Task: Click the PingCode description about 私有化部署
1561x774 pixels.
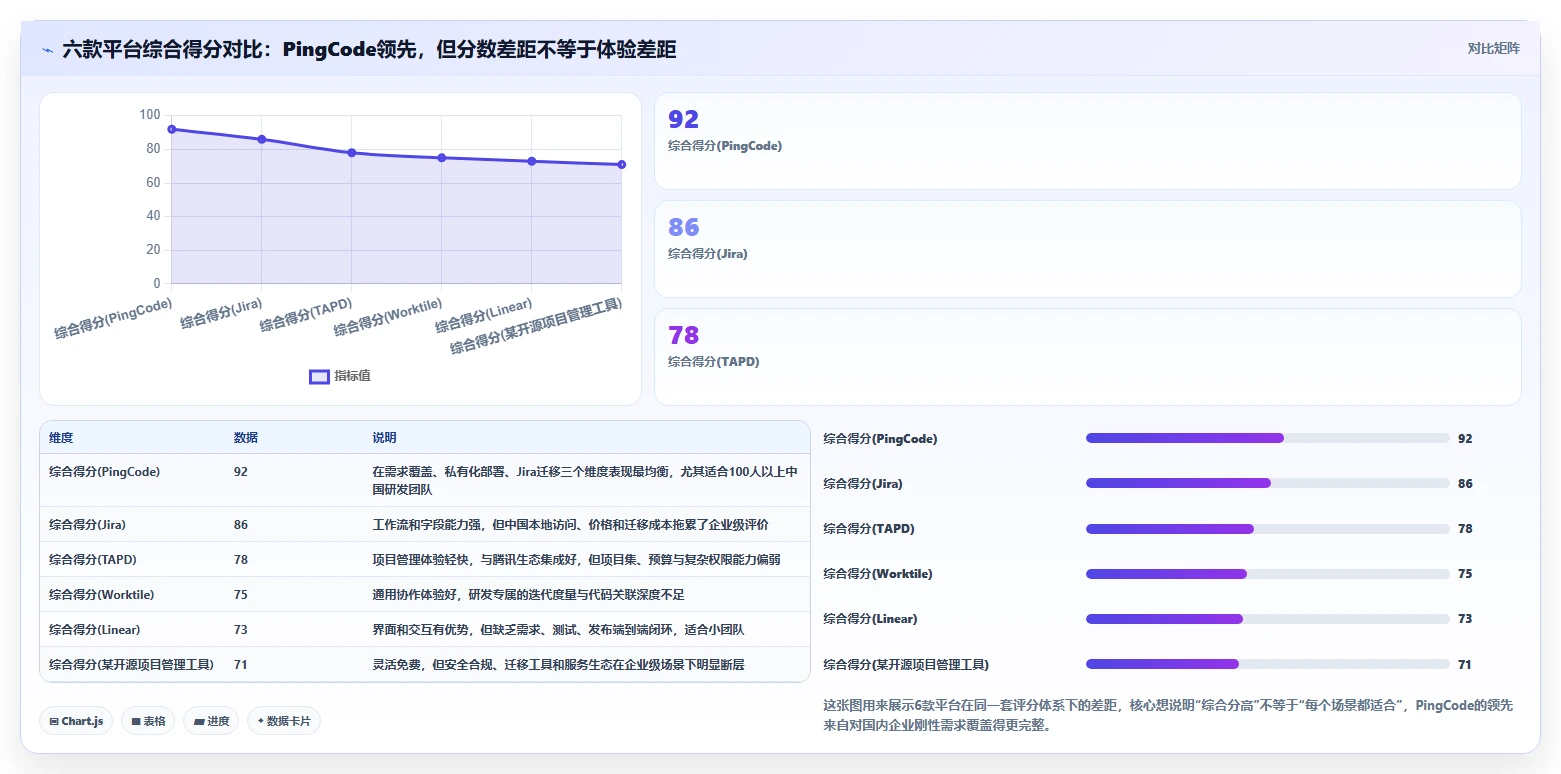Action: (585, 480)
